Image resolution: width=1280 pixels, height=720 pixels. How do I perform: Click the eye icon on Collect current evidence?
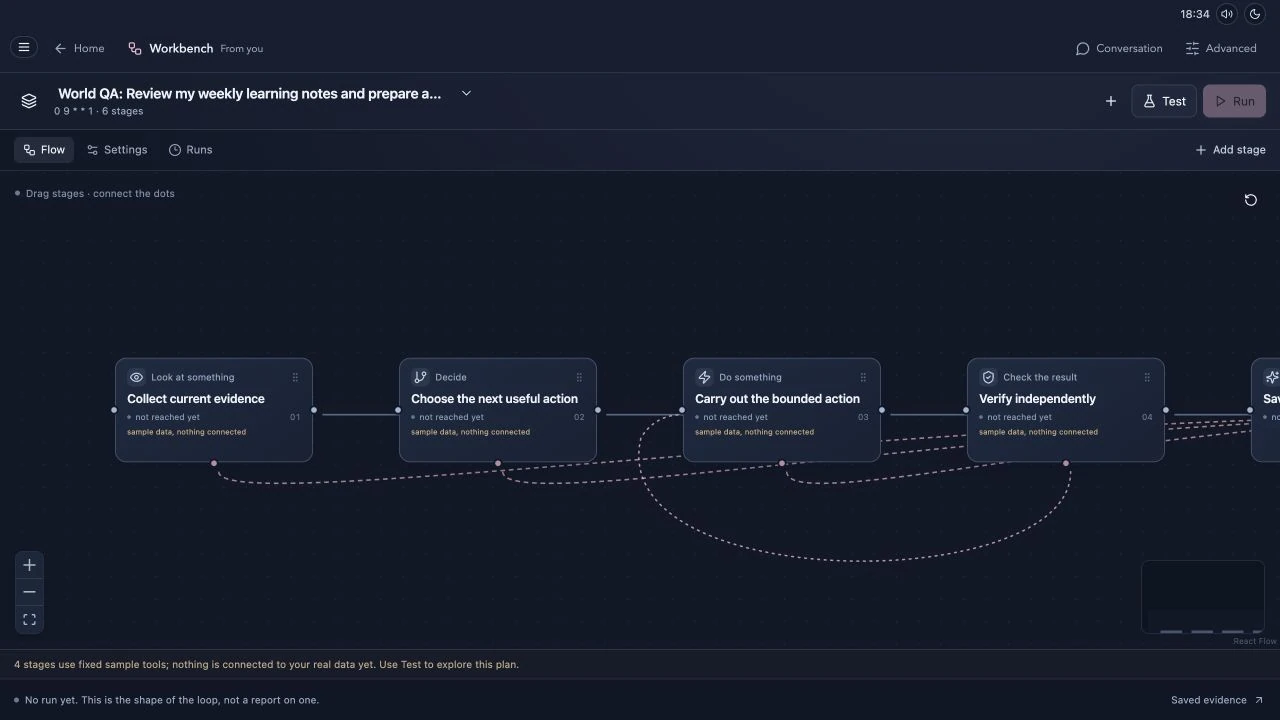(x=136, y=377)
